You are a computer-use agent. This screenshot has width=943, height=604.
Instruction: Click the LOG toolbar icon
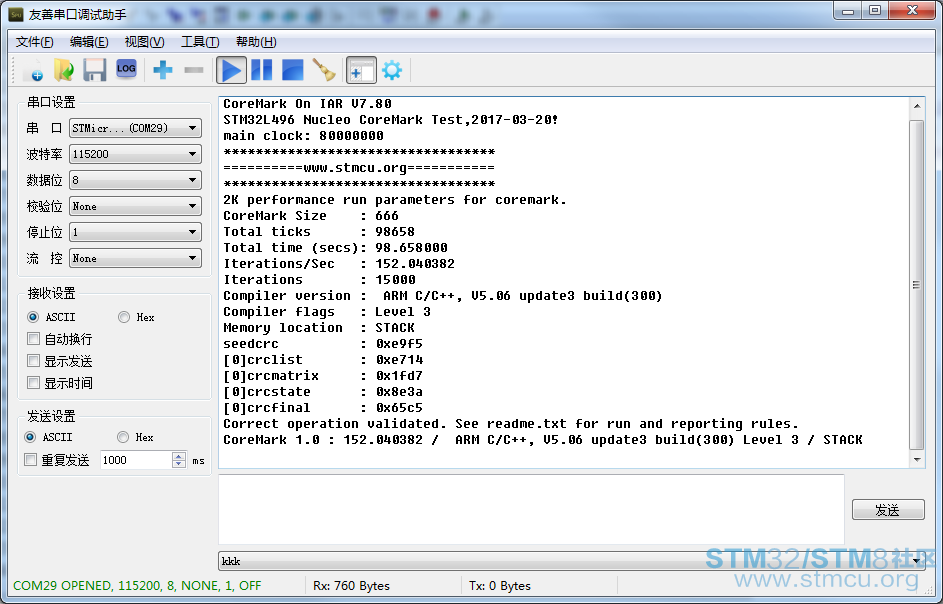pos(126,69)
